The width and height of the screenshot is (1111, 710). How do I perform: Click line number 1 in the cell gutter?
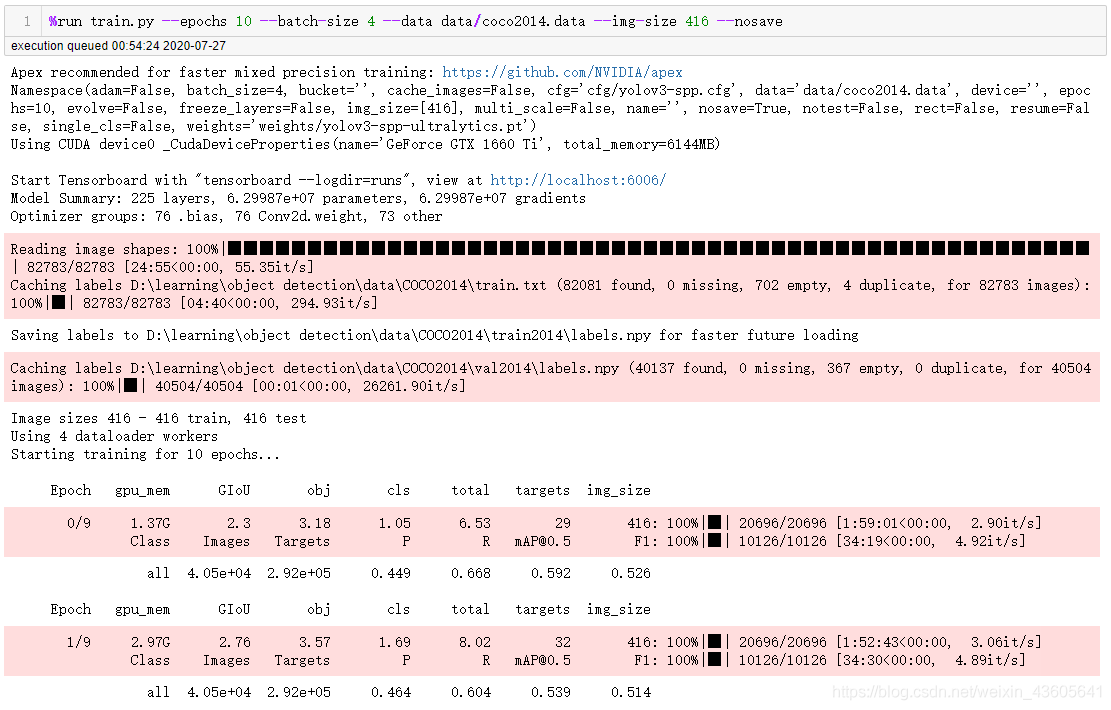[x=26, y=21]
